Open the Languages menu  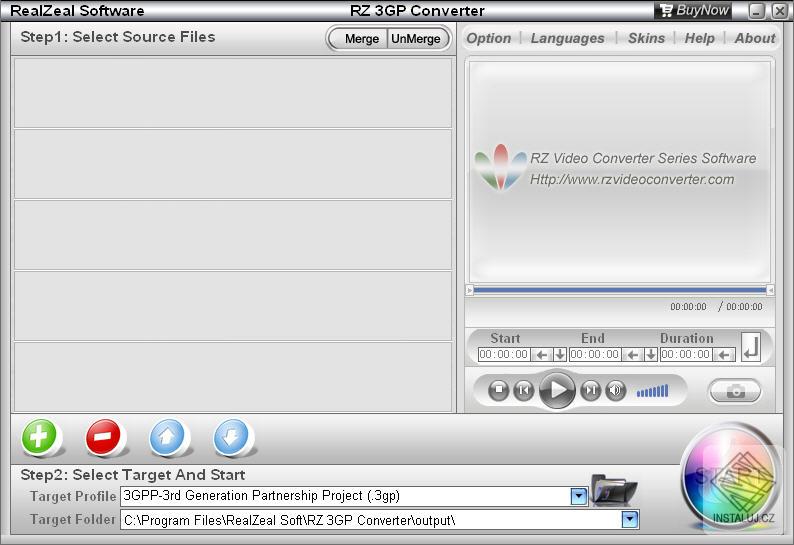pyautogui.click(x=568, y=38)
